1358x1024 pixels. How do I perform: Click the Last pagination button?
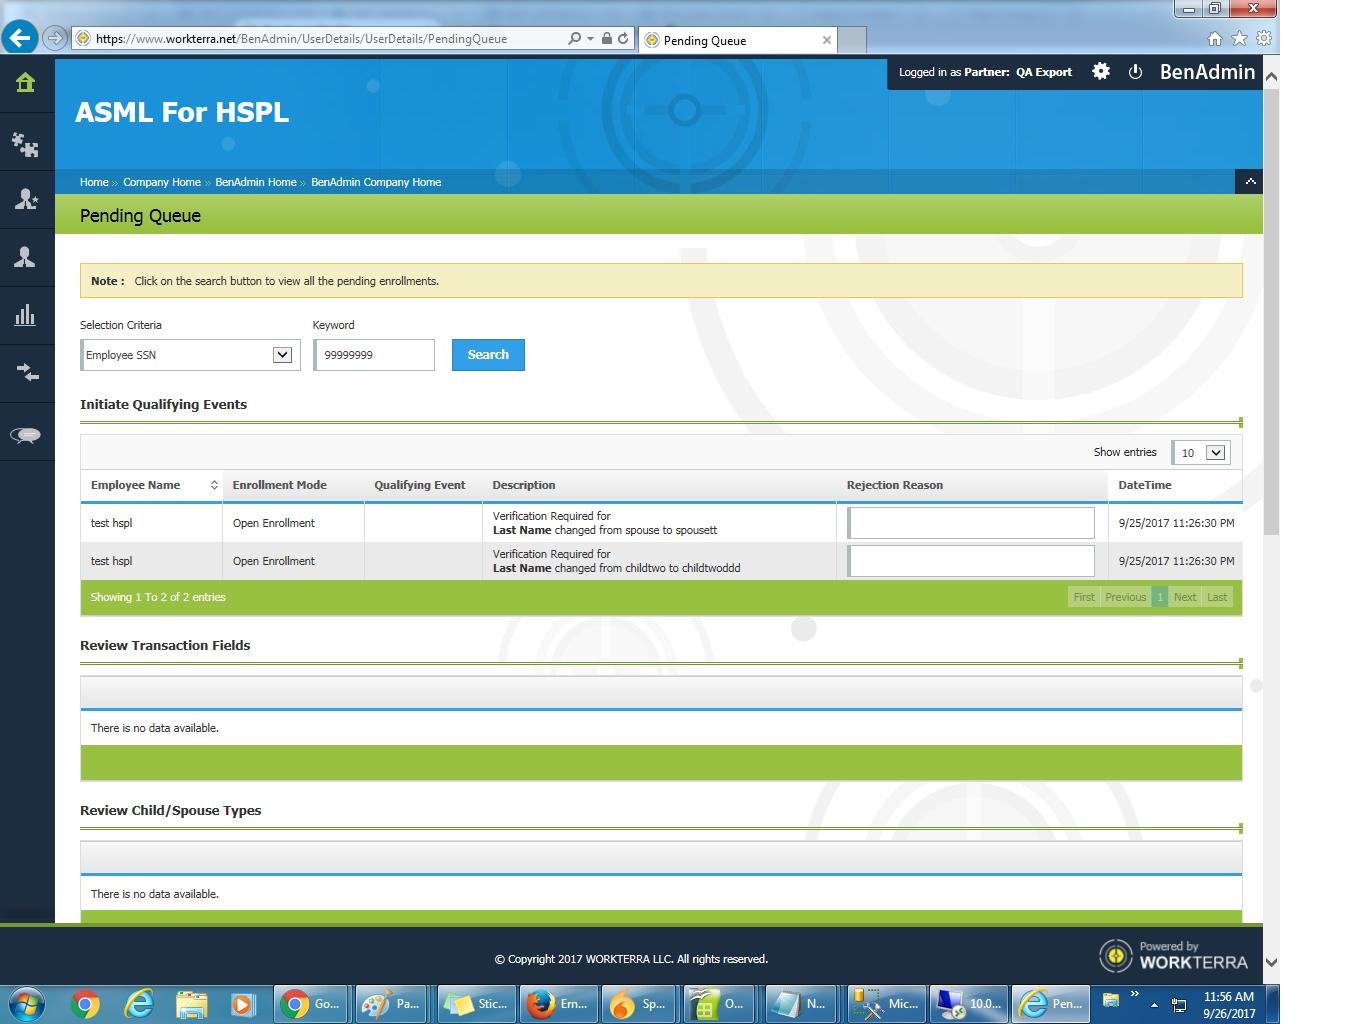[1217, 597]
